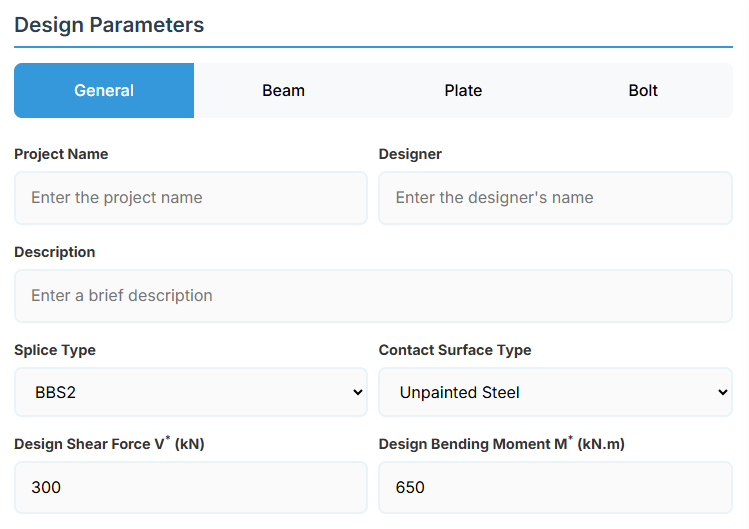Click the bending moment field containing 650
The image size is (749, 529).
click(x=555, y=488)
